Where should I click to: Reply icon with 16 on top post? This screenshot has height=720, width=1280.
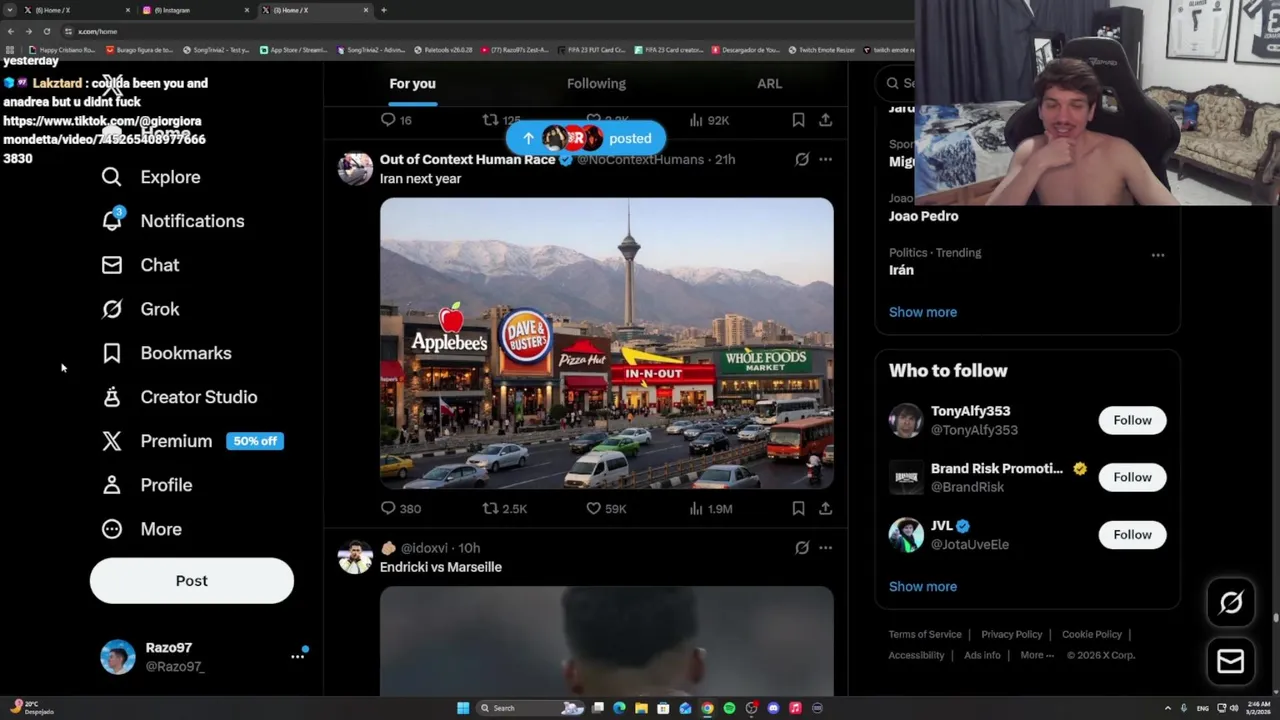[397, 120]
